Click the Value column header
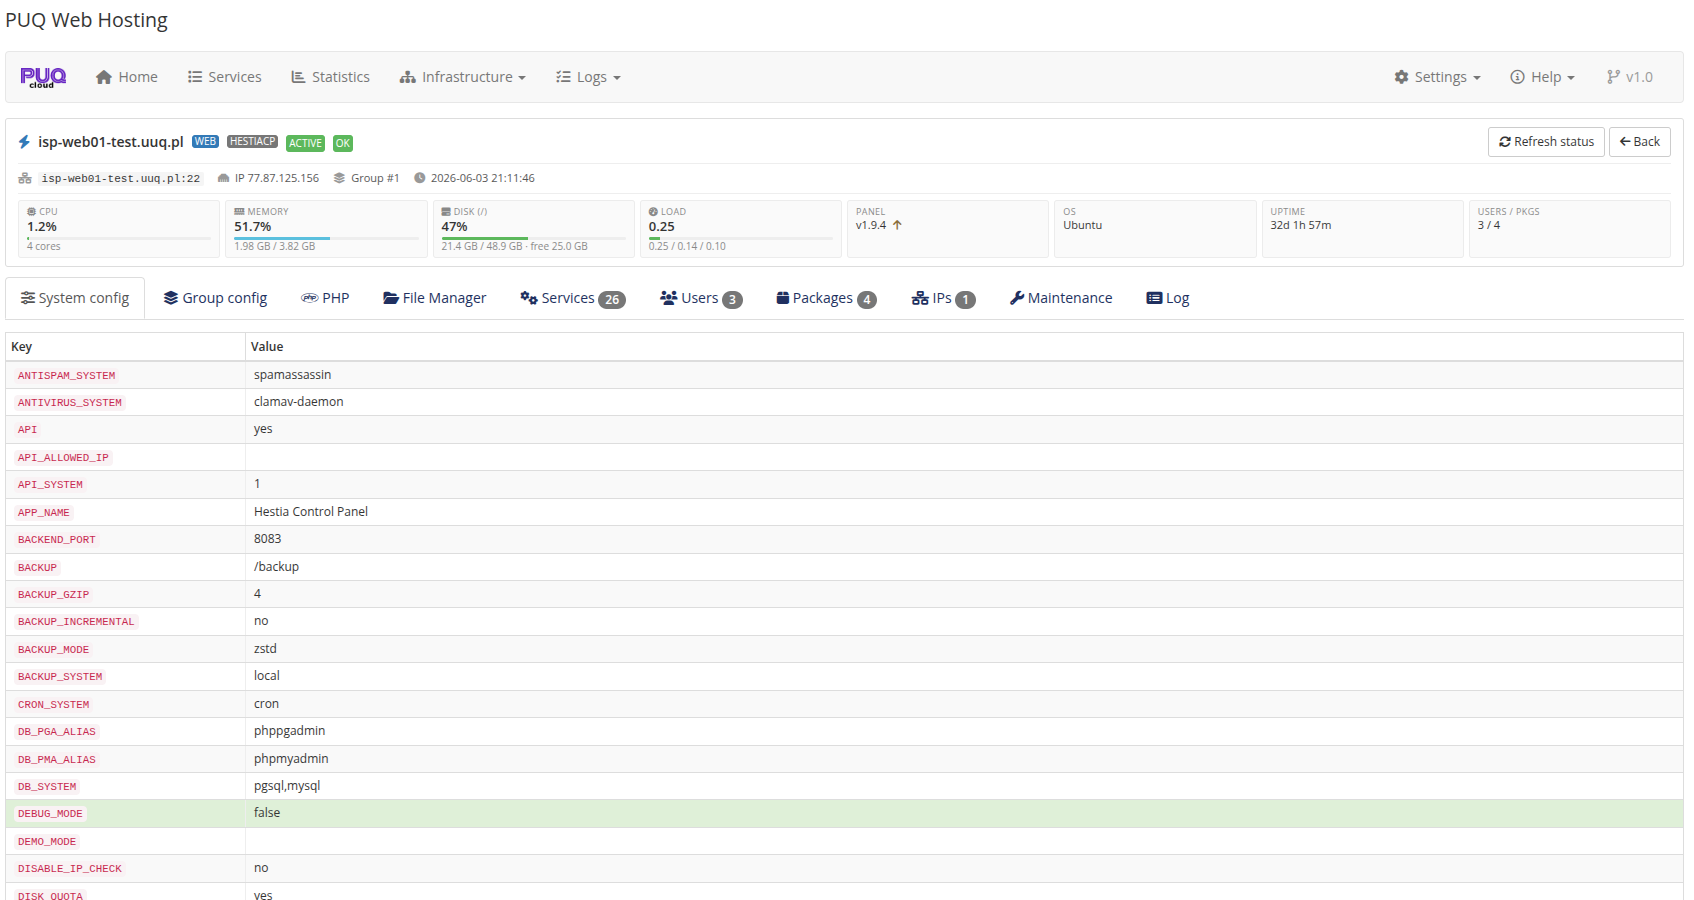The image size is (1694, 900). [267, 347]
